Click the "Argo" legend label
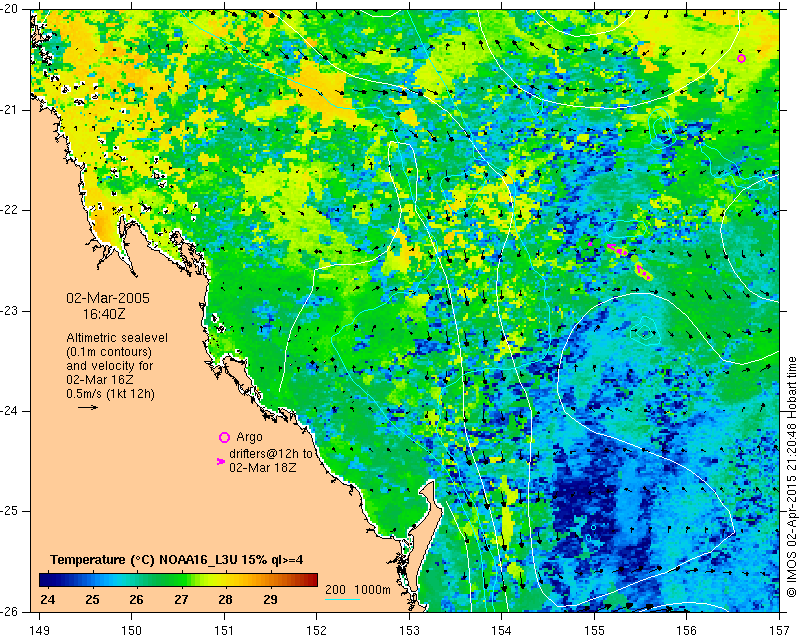The image size is (800, 640). 249,437
